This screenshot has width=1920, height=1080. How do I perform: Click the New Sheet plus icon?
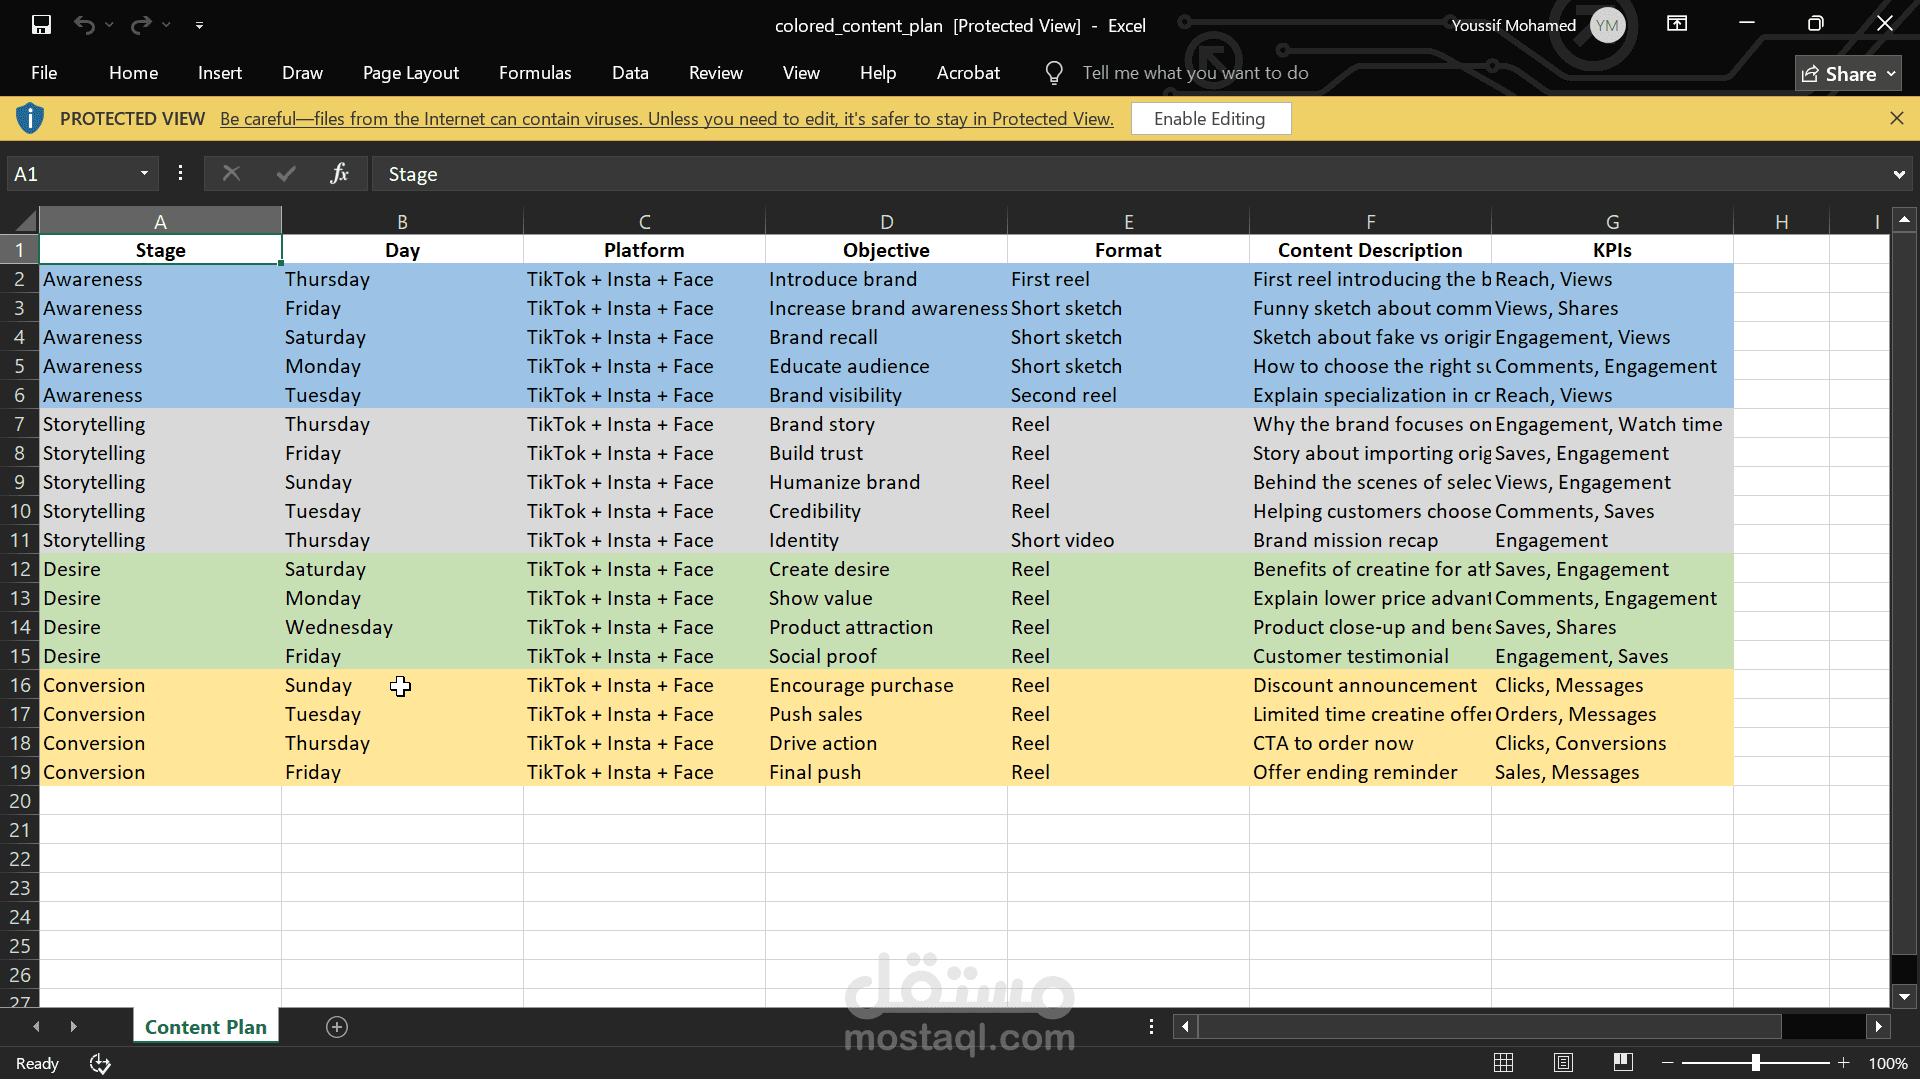pyautogui.click(x=337, y=1027)
